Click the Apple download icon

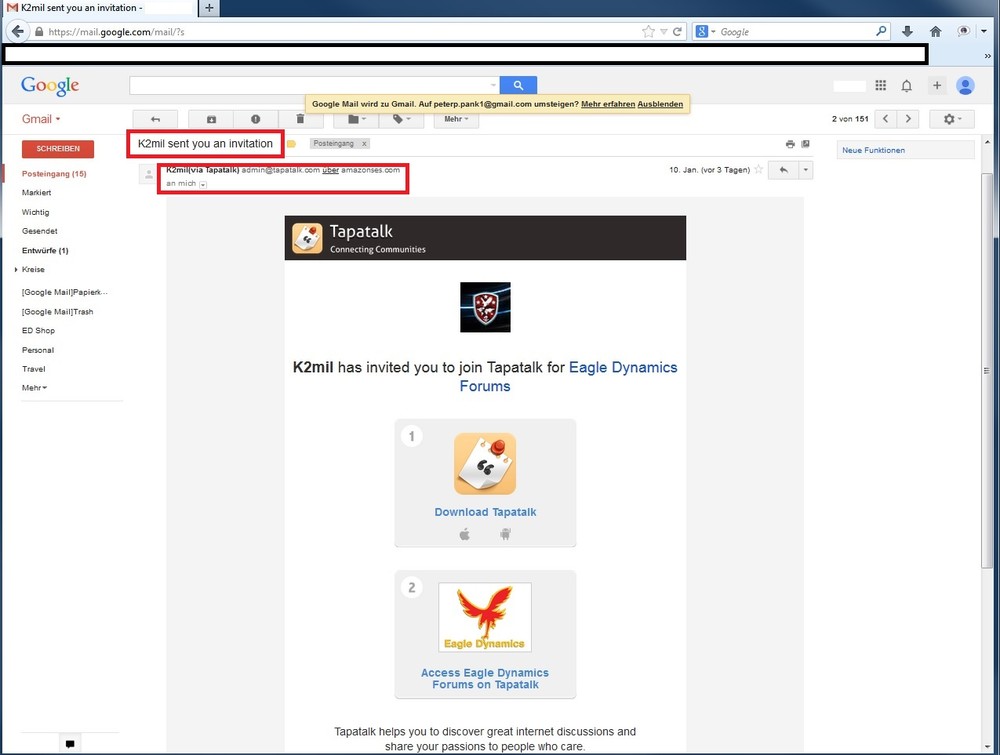tap(464, 534)
